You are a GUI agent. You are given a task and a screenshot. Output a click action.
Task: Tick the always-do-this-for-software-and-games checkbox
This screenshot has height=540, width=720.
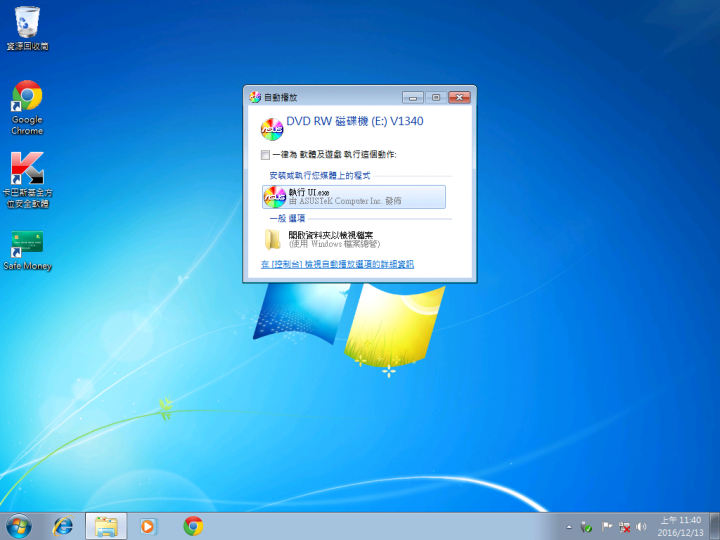265,155
